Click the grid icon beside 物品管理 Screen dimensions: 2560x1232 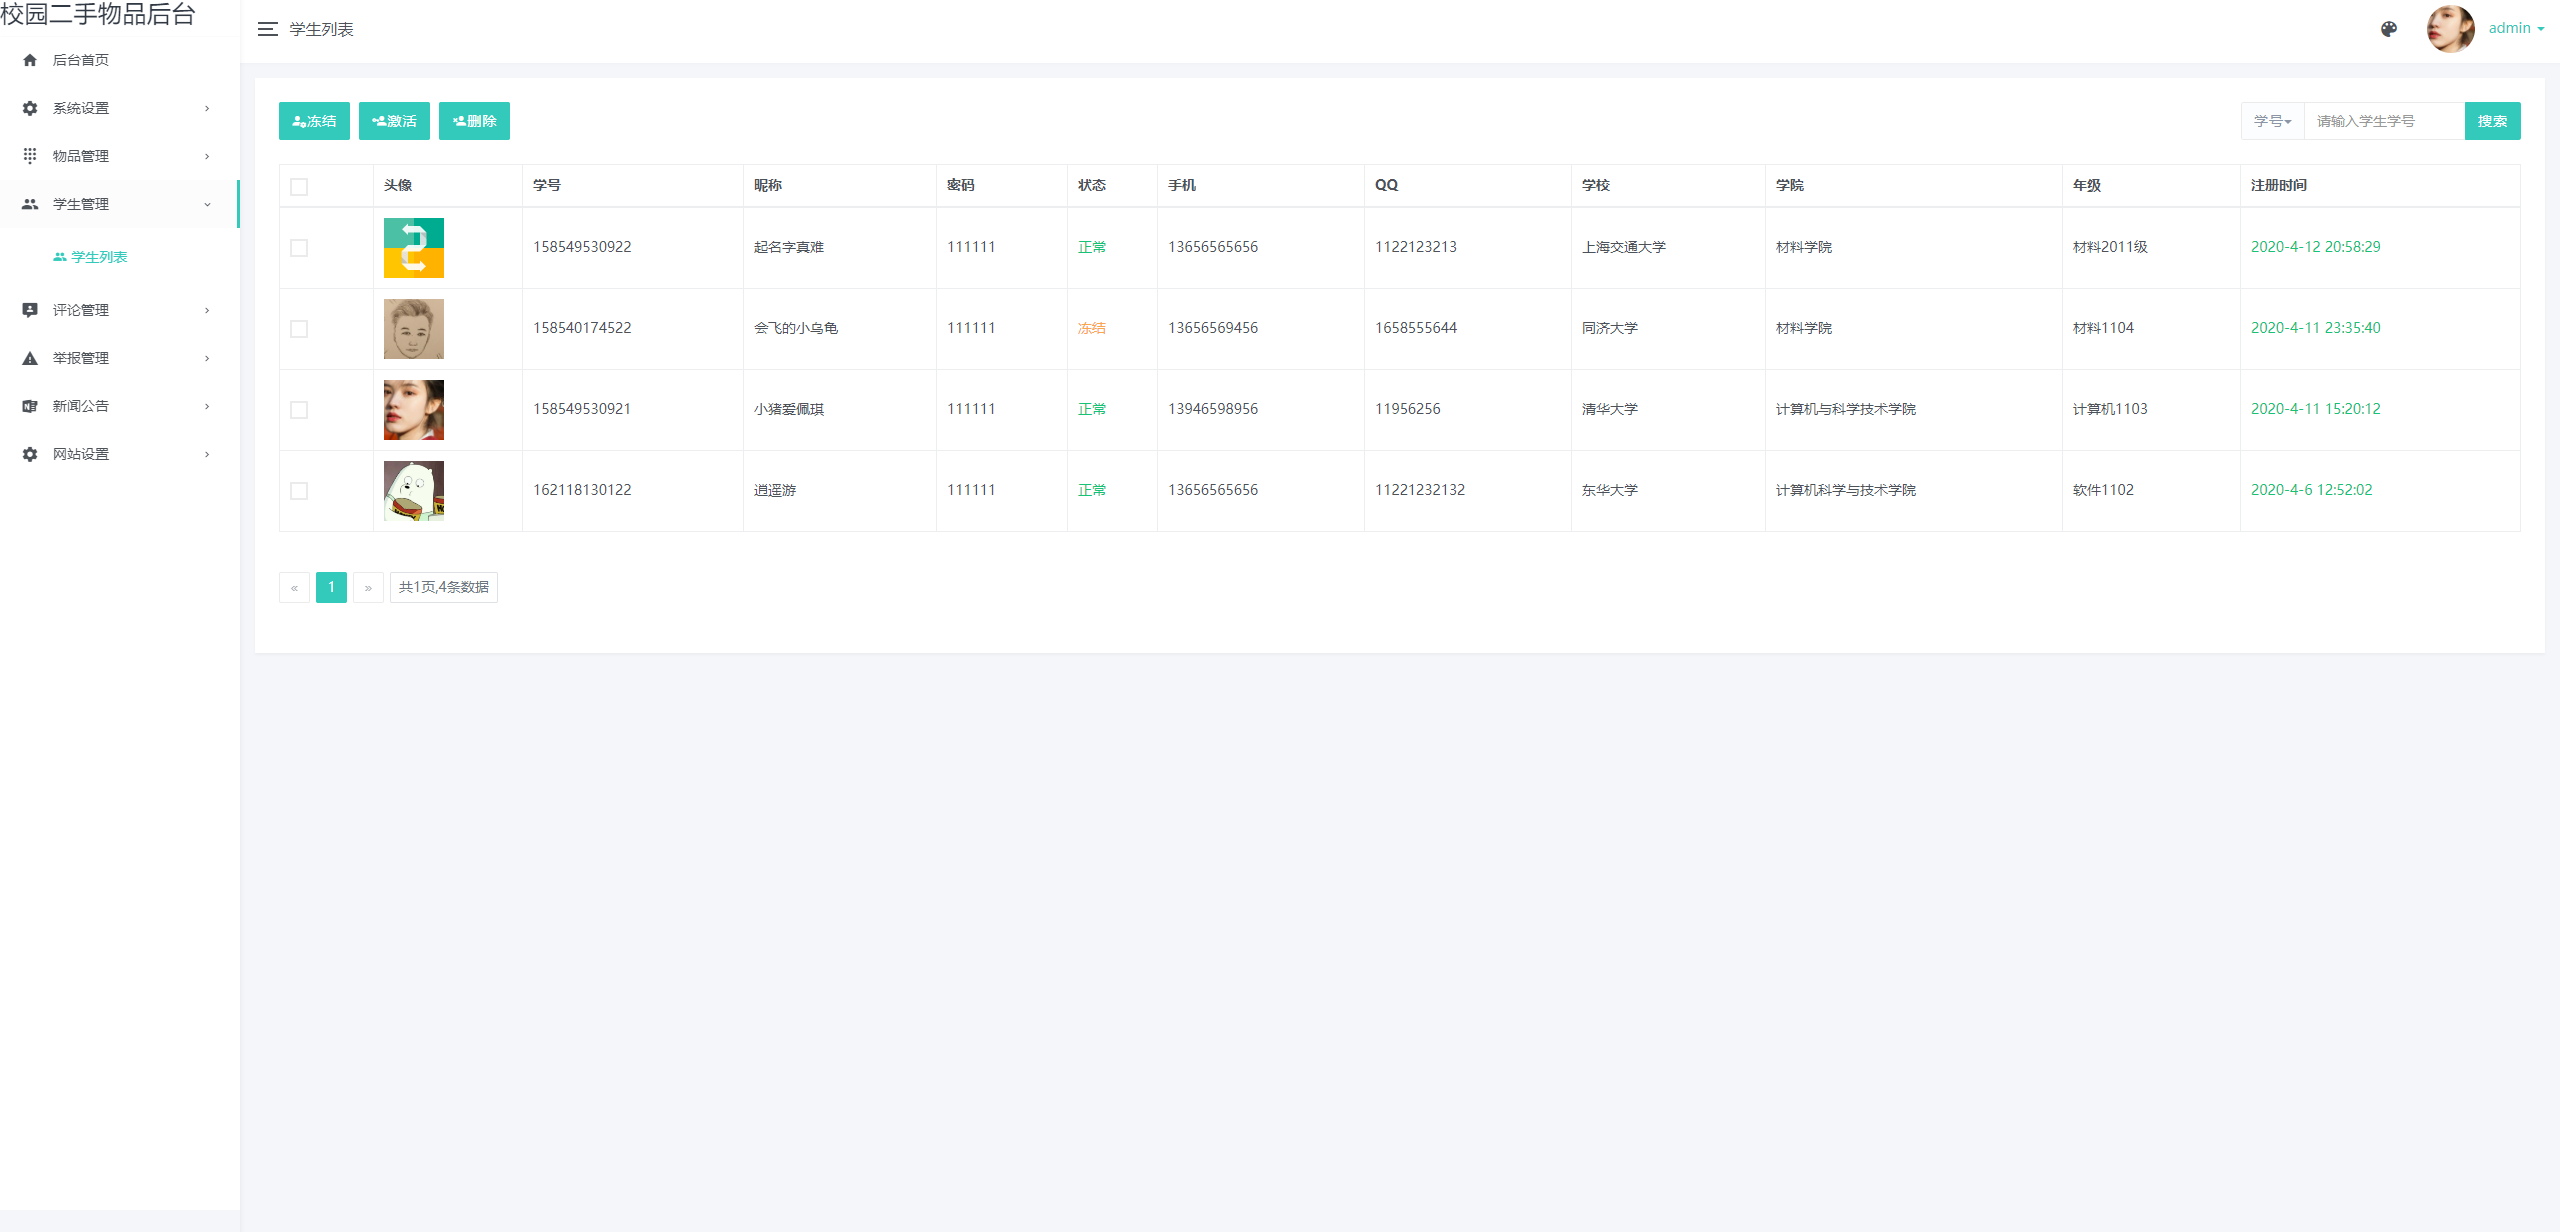[30, 156]
